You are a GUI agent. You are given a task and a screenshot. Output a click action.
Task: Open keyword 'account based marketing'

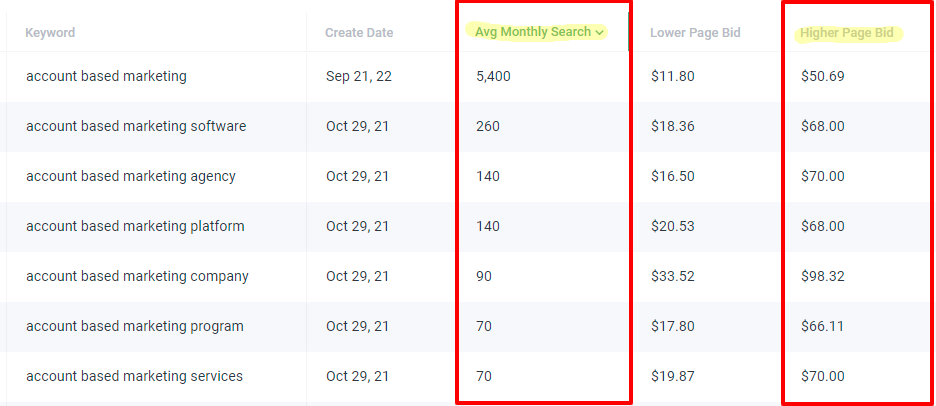(x=106, y=76)
